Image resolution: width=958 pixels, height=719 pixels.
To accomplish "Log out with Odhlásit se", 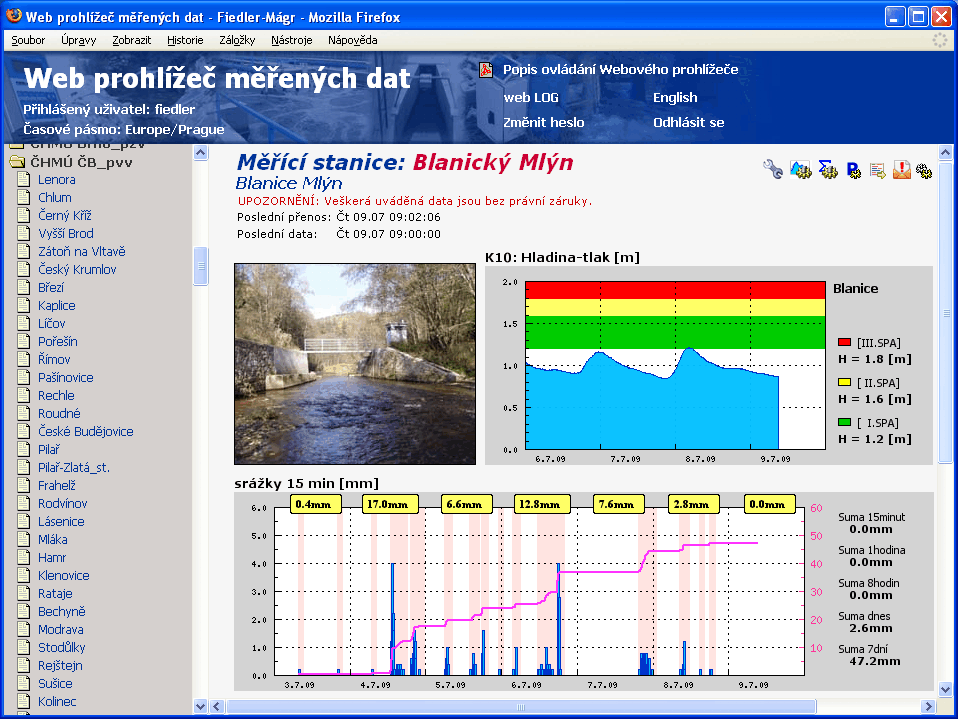I will click(689, 123).
